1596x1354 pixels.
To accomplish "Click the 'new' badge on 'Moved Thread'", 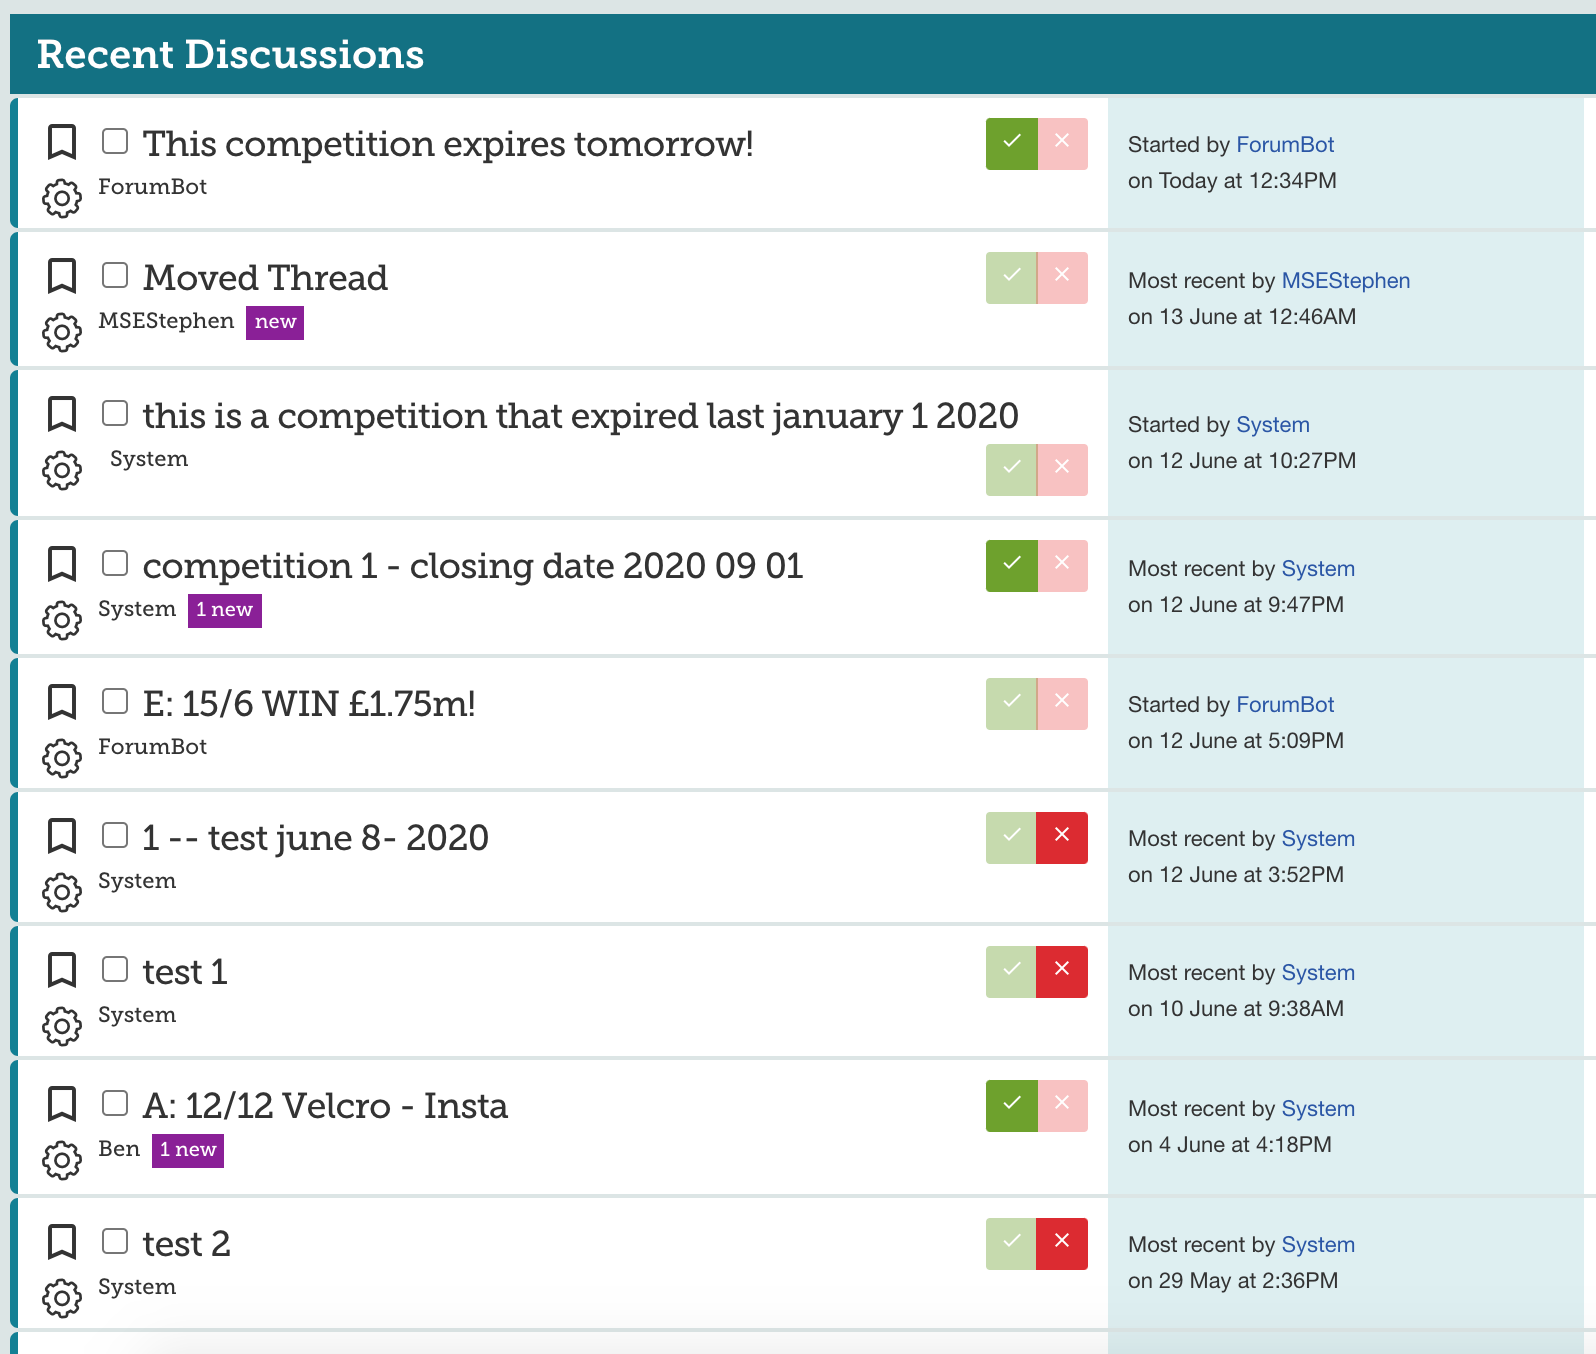I will [x=275, y=322].
